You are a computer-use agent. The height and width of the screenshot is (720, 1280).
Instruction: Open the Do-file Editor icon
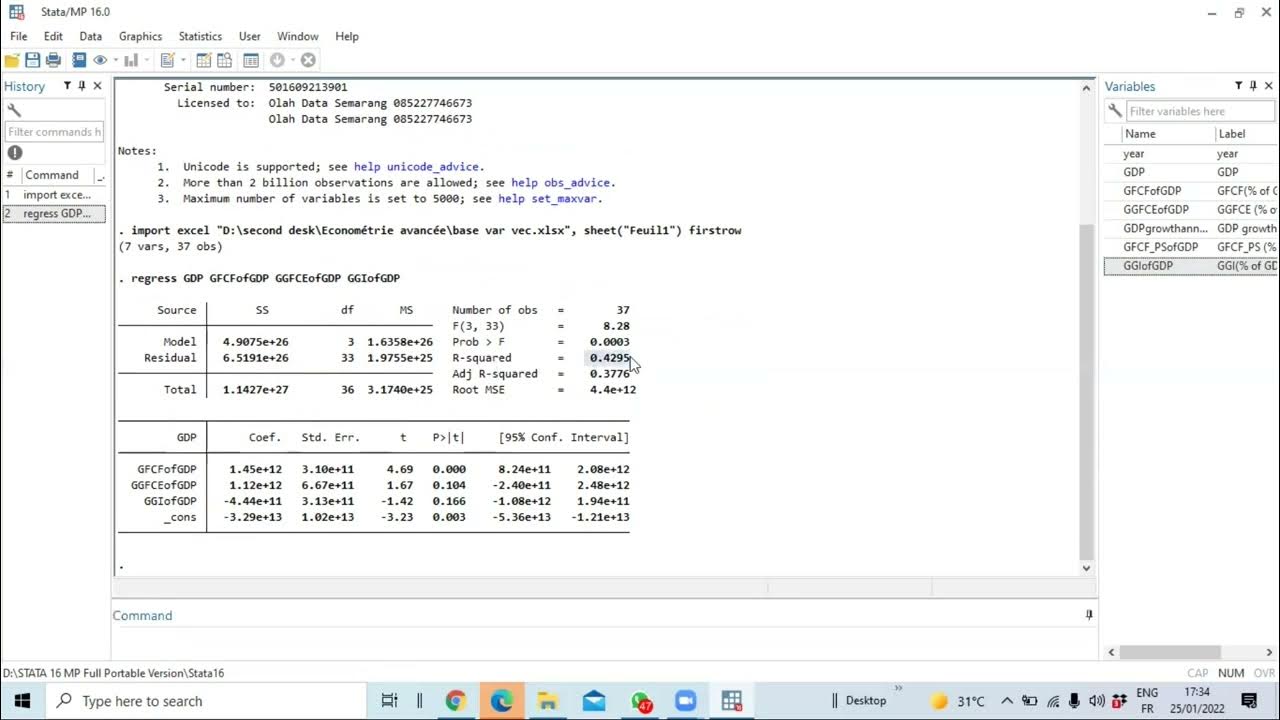point(167,60)
